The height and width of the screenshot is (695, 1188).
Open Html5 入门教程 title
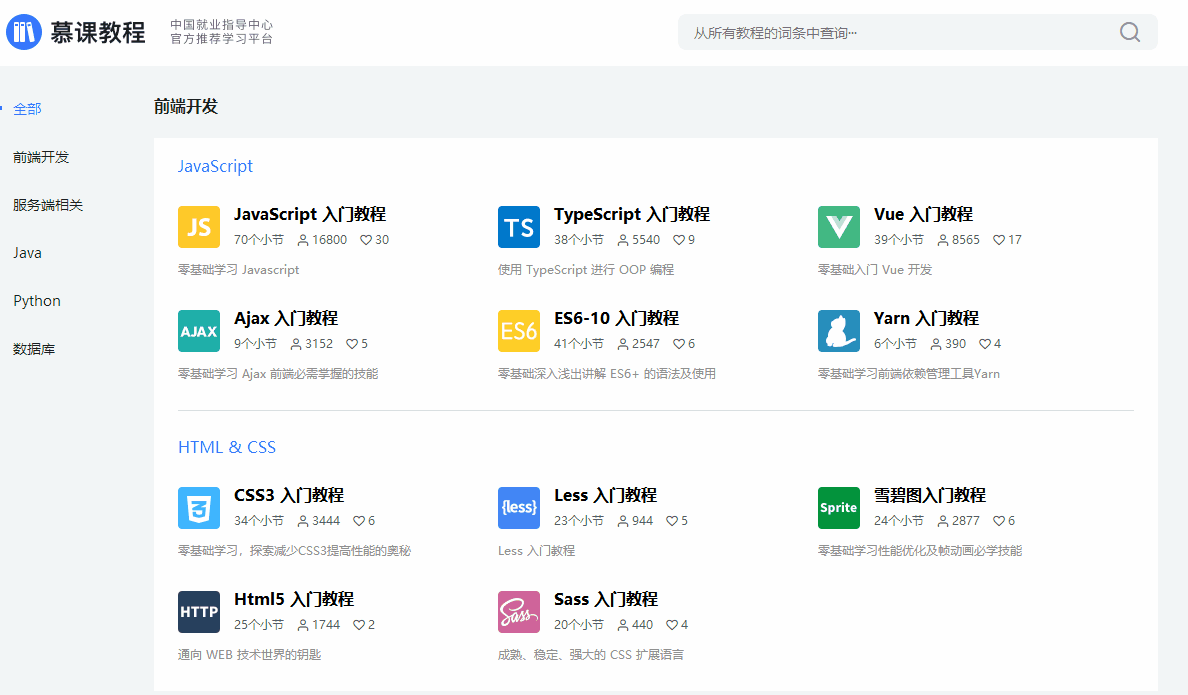coord(294,600)
